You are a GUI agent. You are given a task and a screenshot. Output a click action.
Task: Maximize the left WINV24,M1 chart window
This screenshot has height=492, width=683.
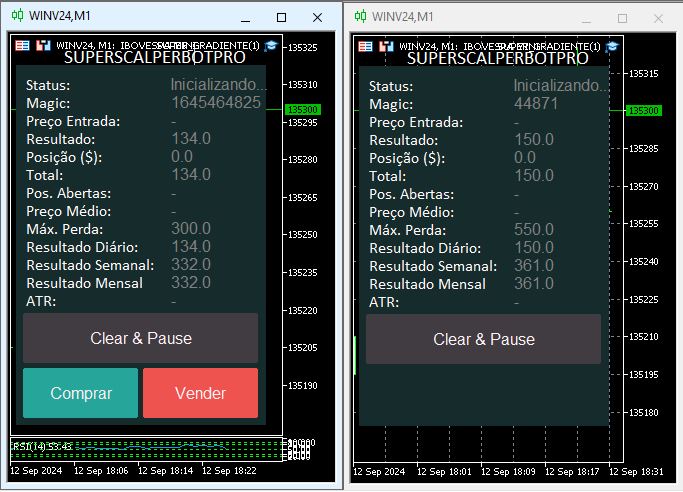281,17
